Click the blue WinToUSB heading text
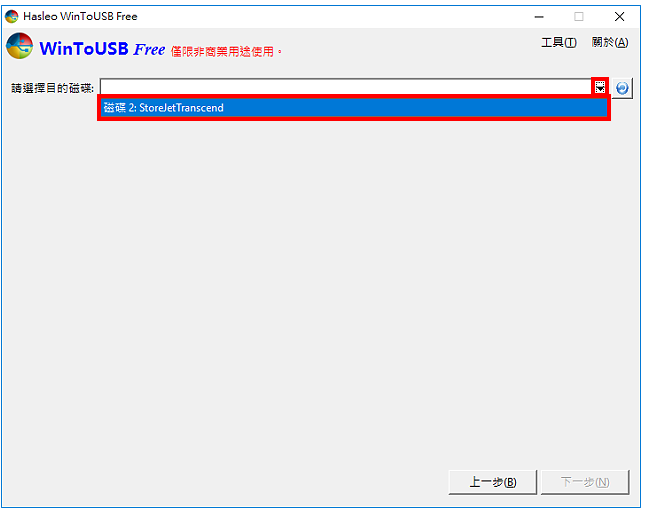Viewport: 654px width, 511px height. click(84, 49)
